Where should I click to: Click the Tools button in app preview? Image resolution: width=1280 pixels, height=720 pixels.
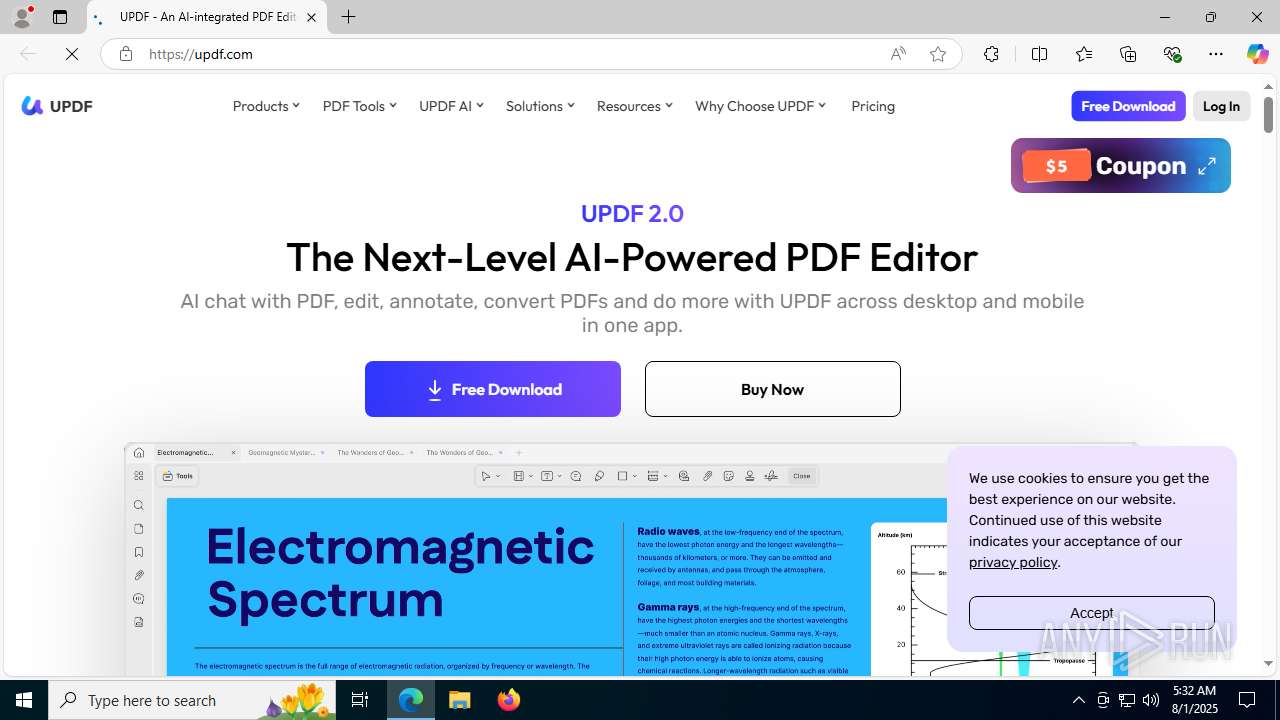point(178,476)
